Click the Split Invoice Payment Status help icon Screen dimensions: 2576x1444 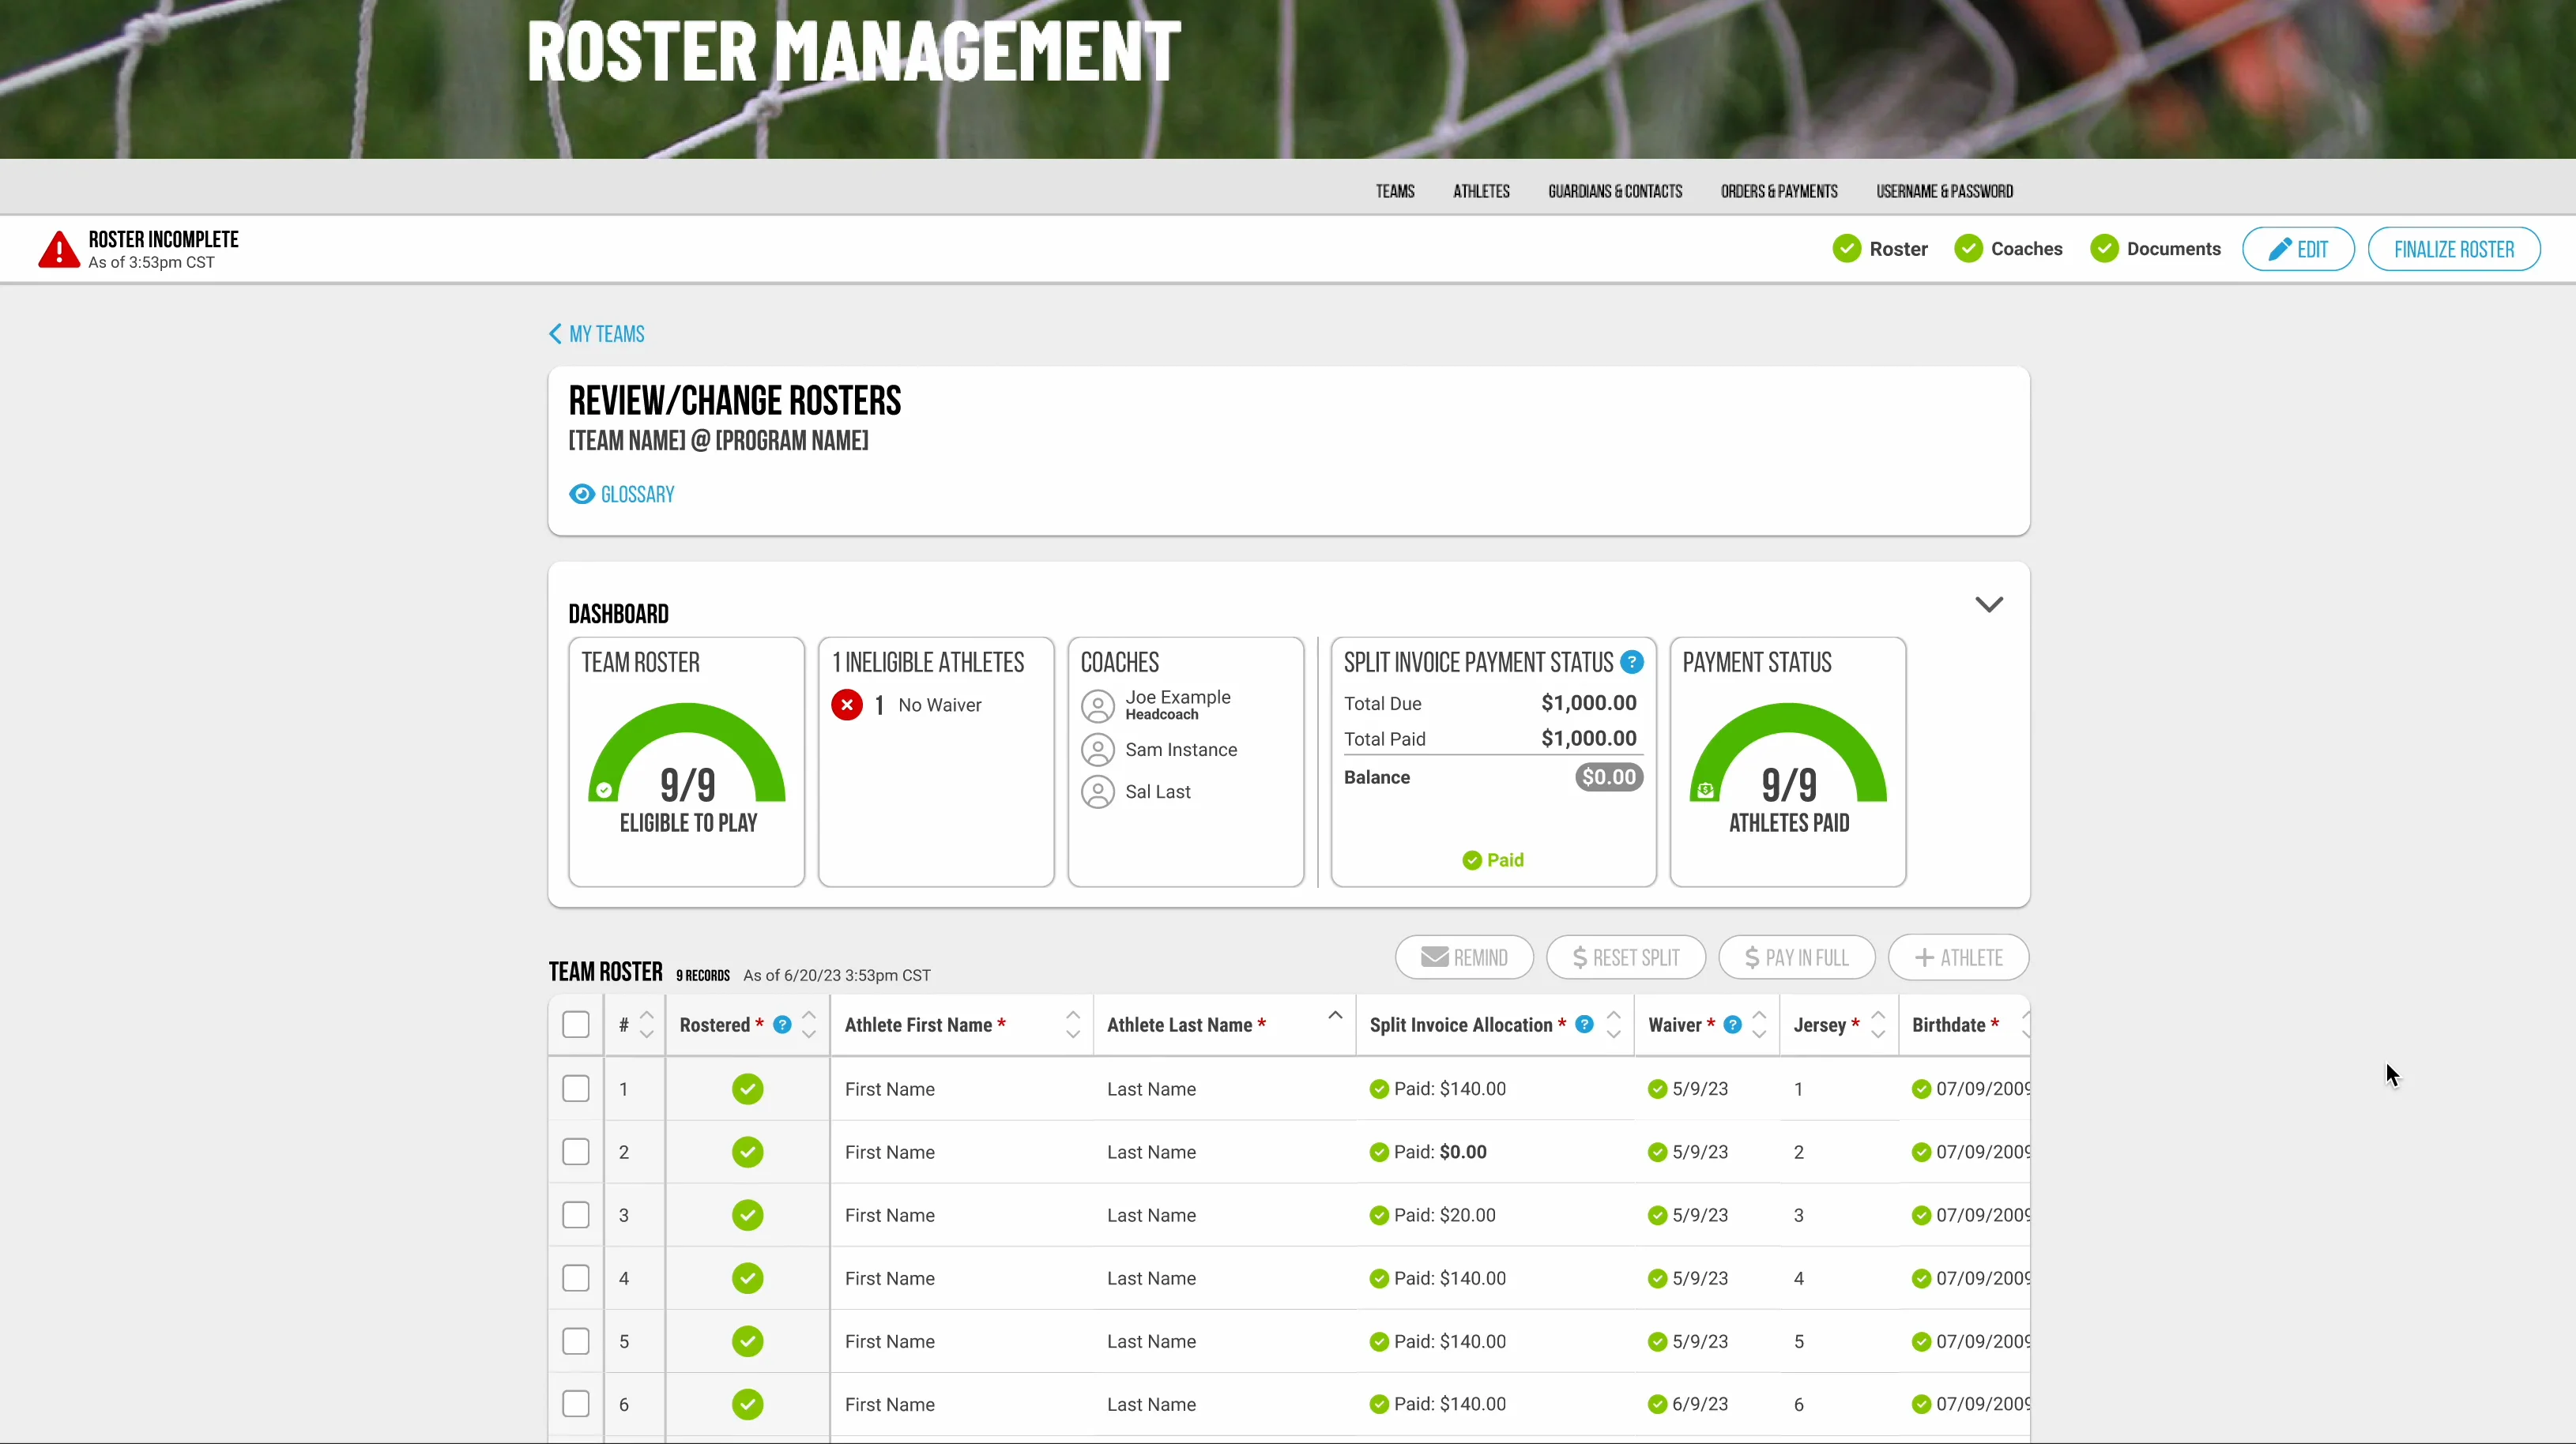(1632, 661)
